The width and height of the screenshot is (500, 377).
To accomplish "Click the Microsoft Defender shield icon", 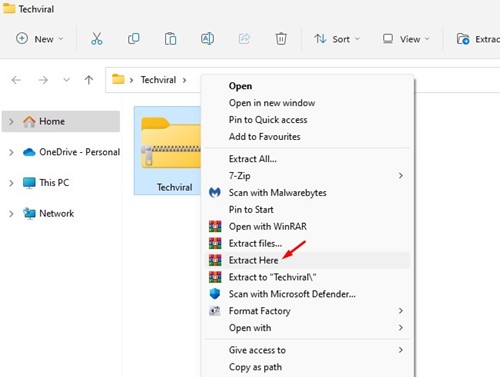I will point(215,294).
